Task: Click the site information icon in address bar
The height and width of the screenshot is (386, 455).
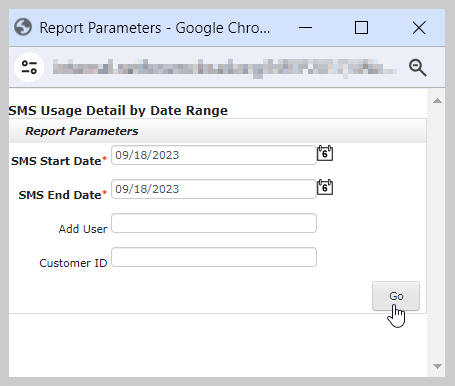Action: (x=29, y=67)
